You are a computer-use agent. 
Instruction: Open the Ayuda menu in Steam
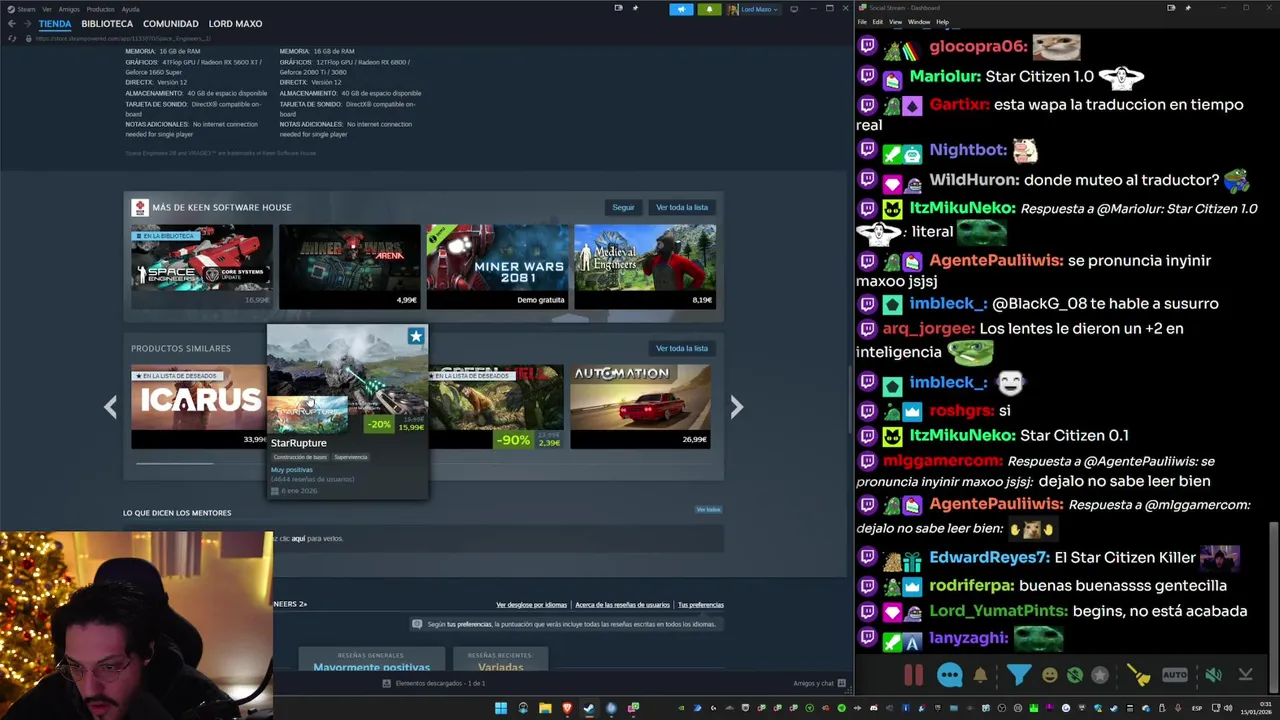click(130, 9)
